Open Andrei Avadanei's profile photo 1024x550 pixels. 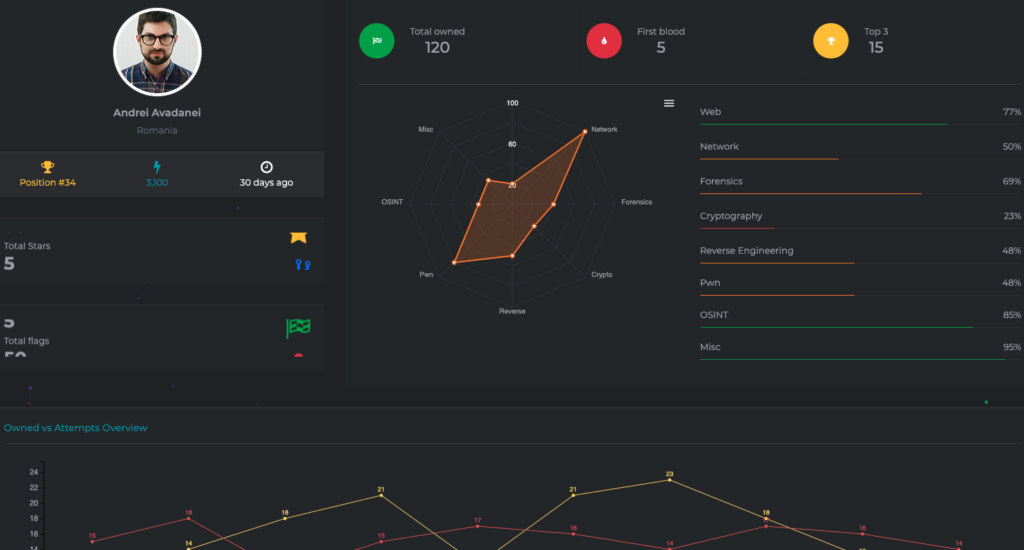[x=157, y=52]
